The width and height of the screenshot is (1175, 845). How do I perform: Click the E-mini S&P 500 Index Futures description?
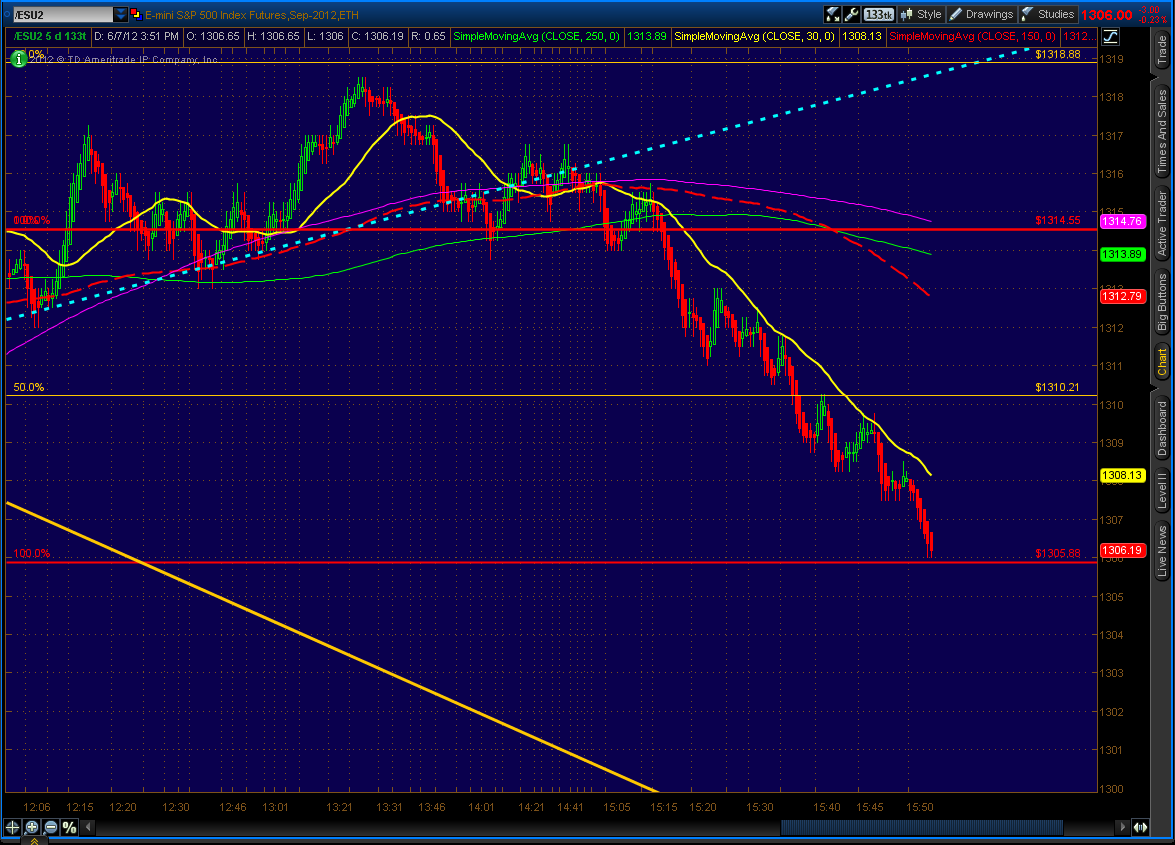coord(252,15)
